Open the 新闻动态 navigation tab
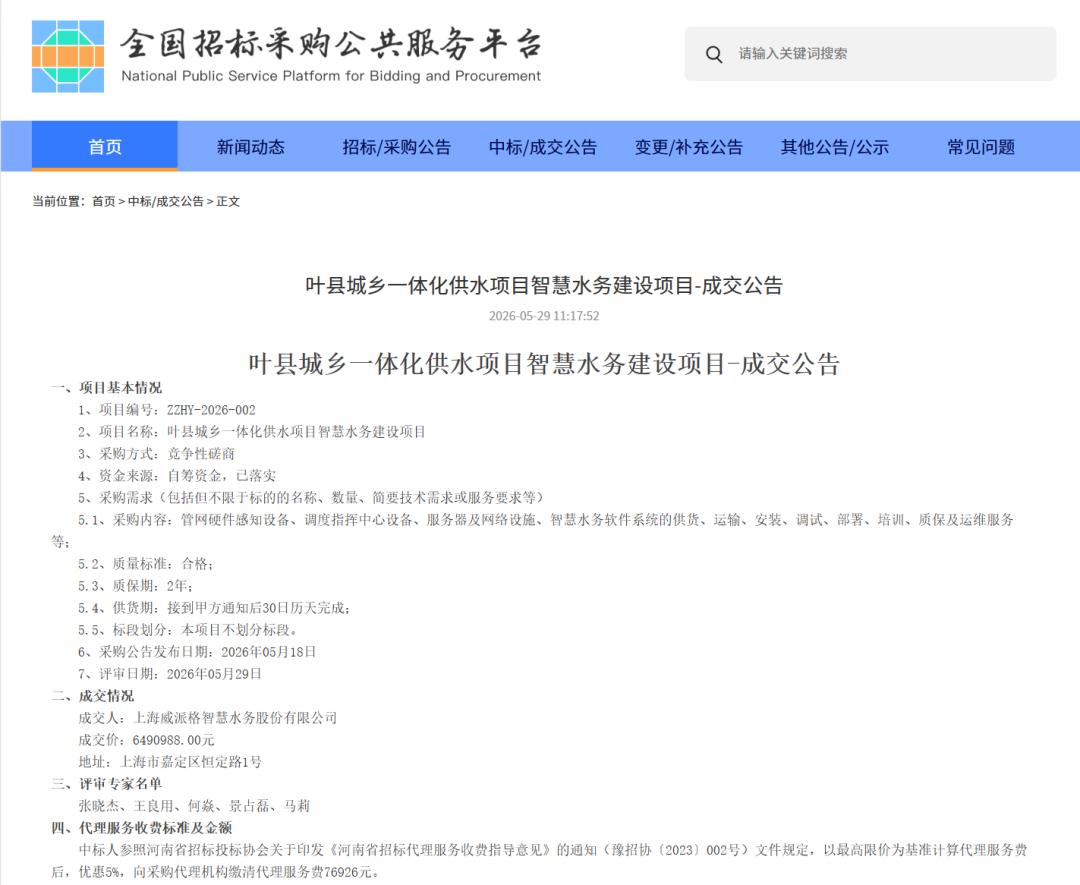 pyautogui.click(x=251, y=147)
